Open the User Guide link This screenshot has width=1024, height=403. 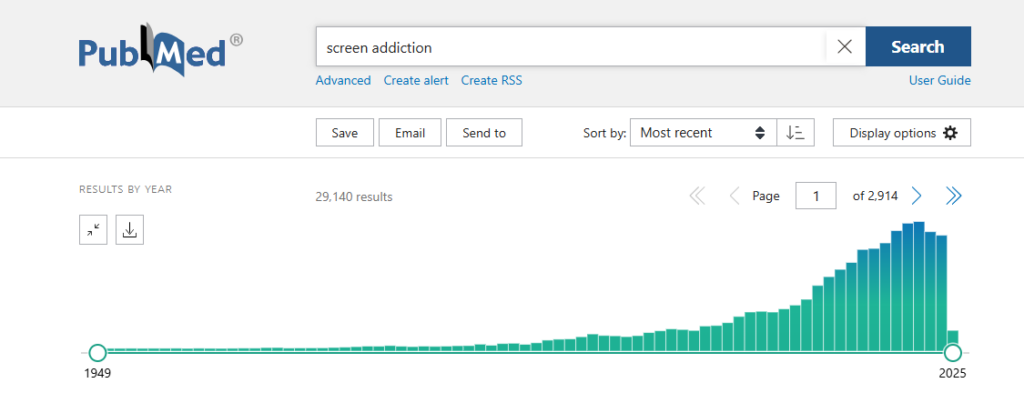940,80
